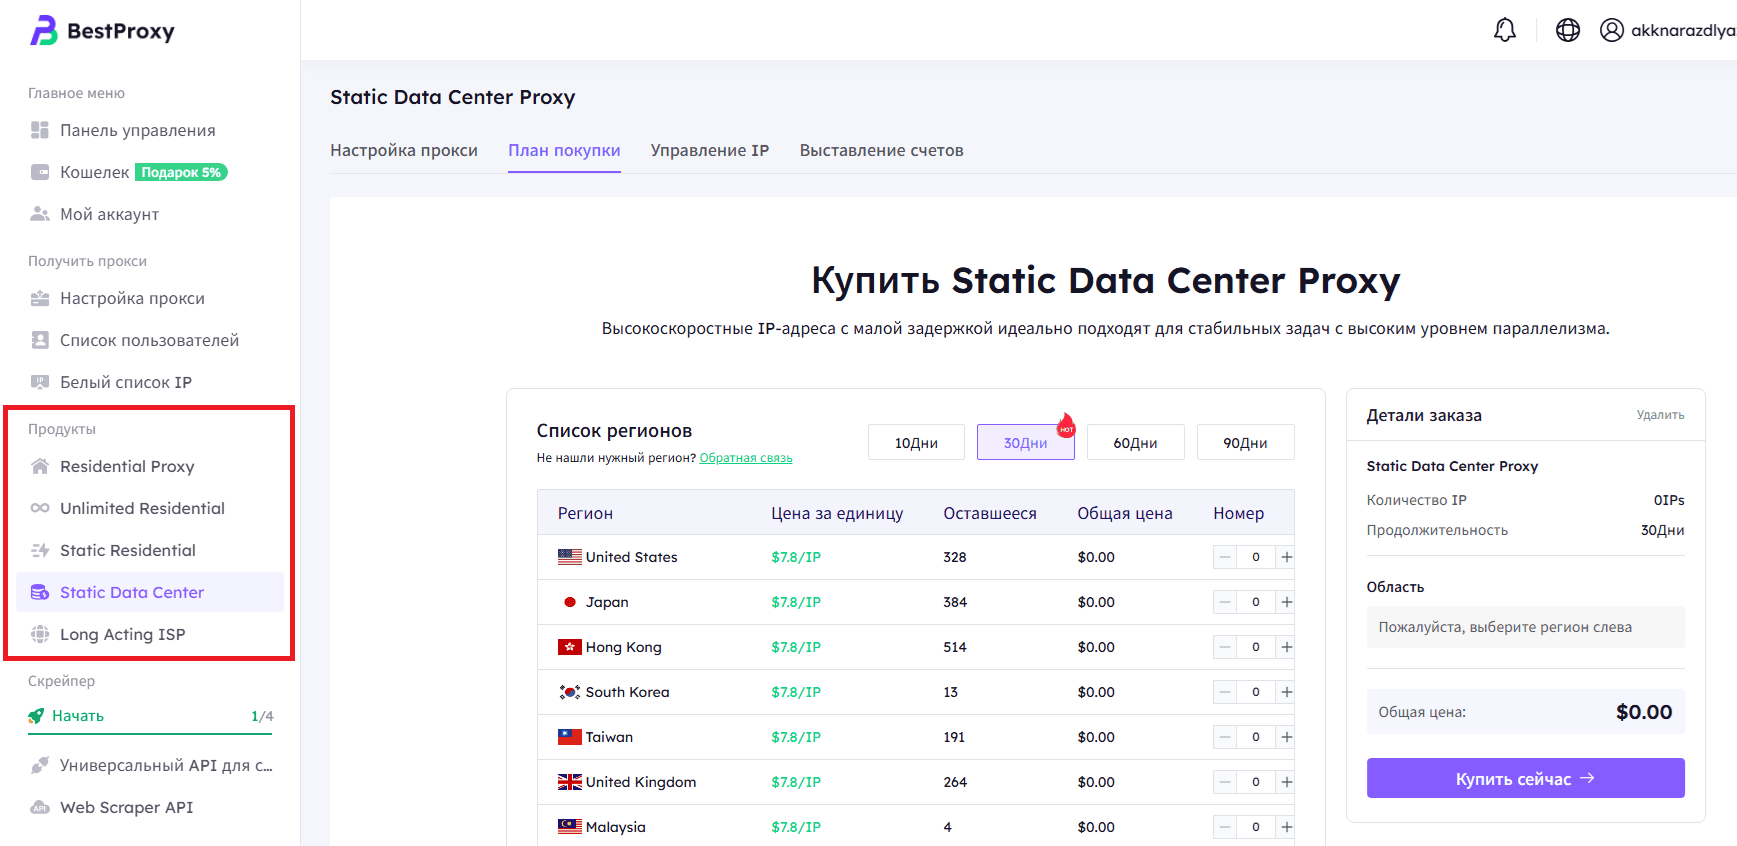This screenshot has height=846, width=1737.
Task: Open Выставление счетов tab
Action: pyautogui.click(x=881, y=150)
